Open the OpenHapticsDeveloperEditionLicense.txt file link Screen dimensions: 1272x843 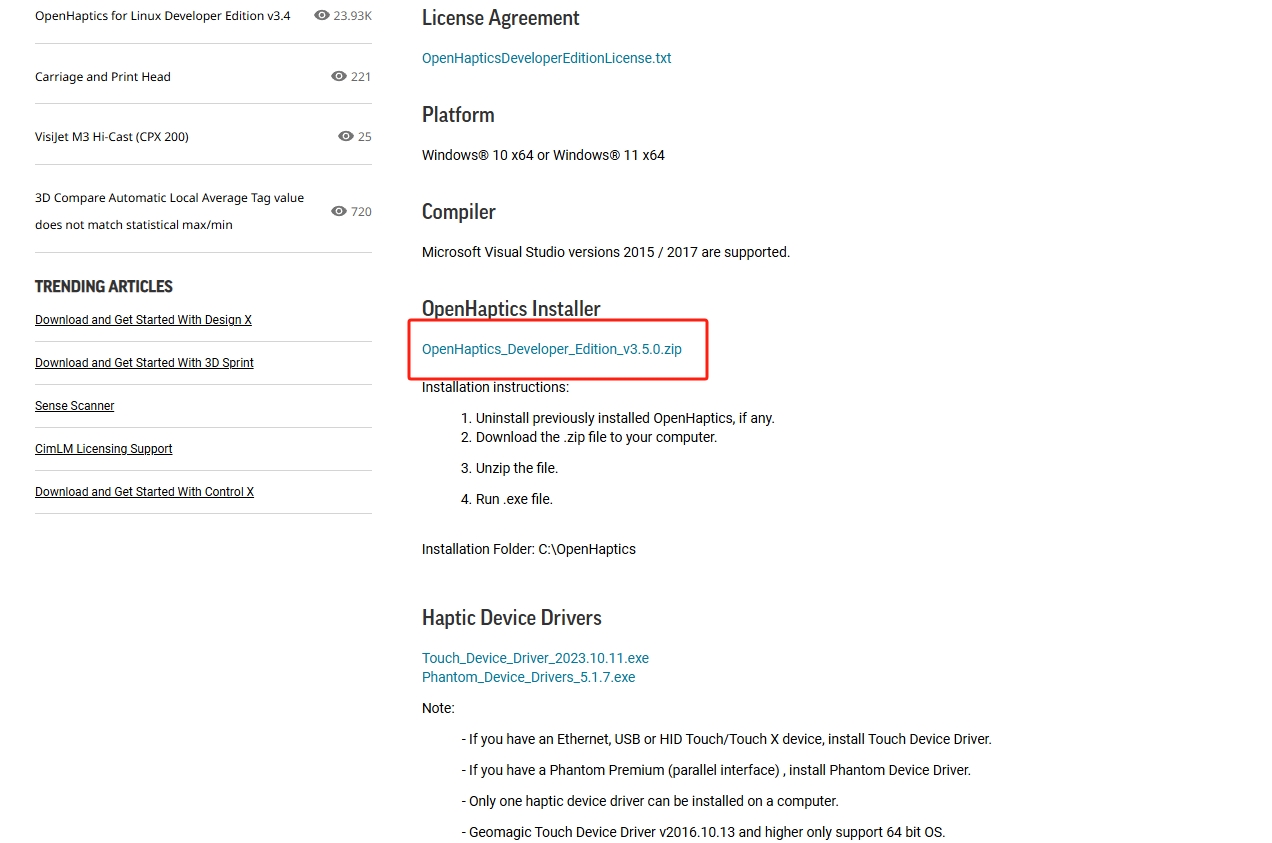coord(546,58)
